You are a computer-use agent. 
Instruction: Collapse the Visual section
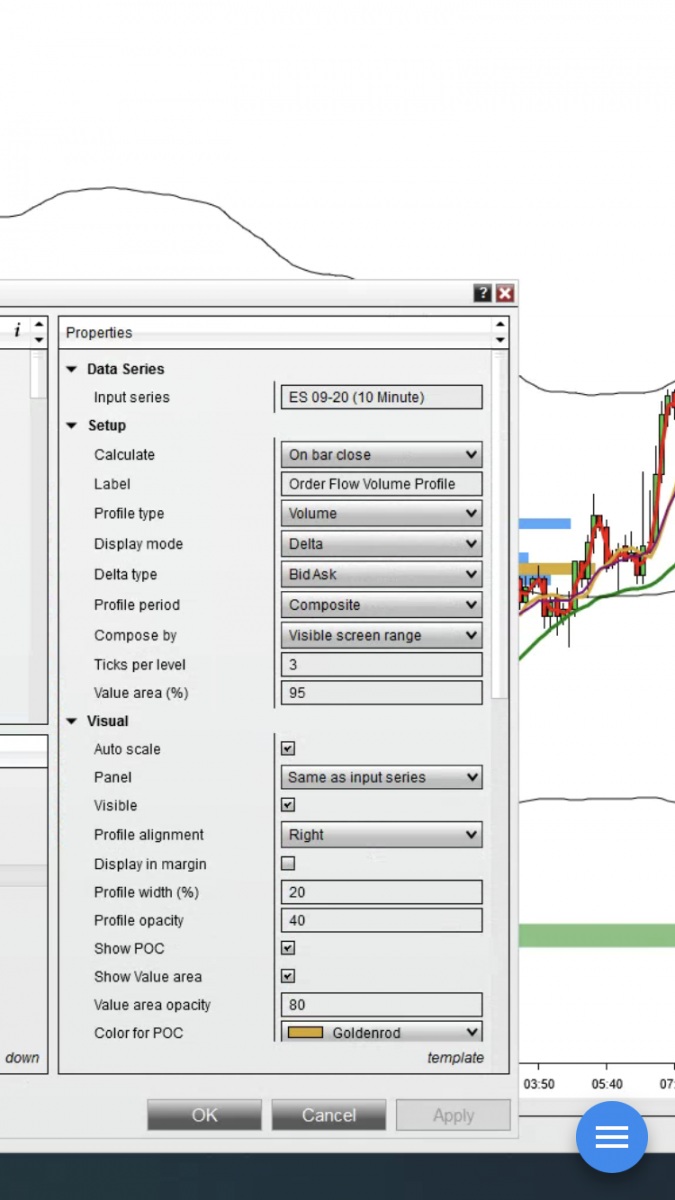[71, 721]
